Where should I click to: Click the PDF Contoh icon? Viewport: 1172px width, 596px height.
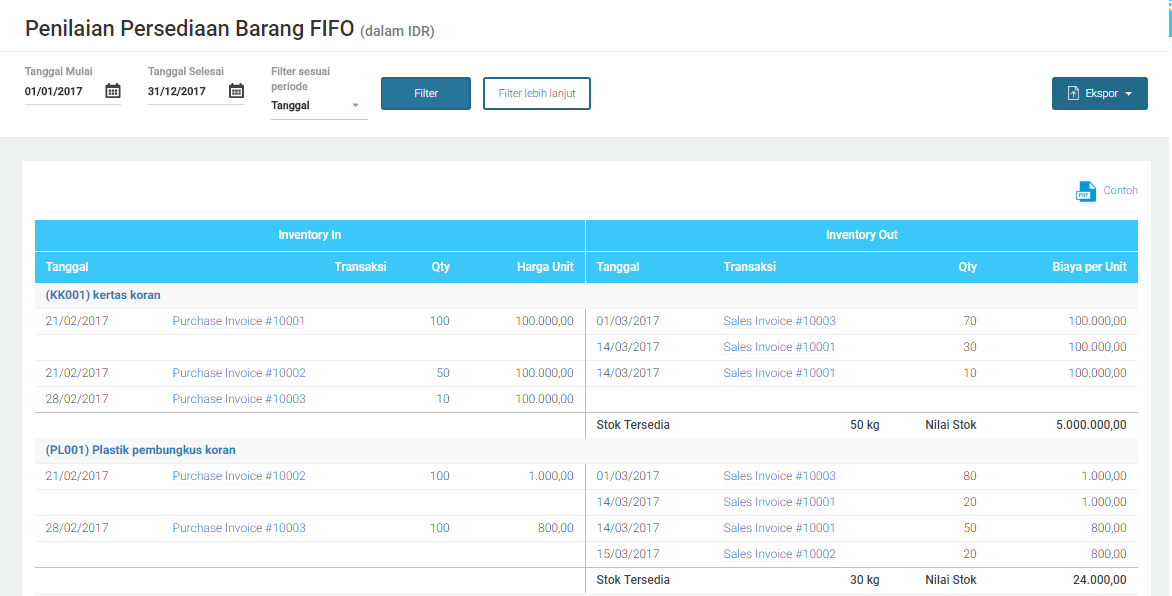[1086, 191]
